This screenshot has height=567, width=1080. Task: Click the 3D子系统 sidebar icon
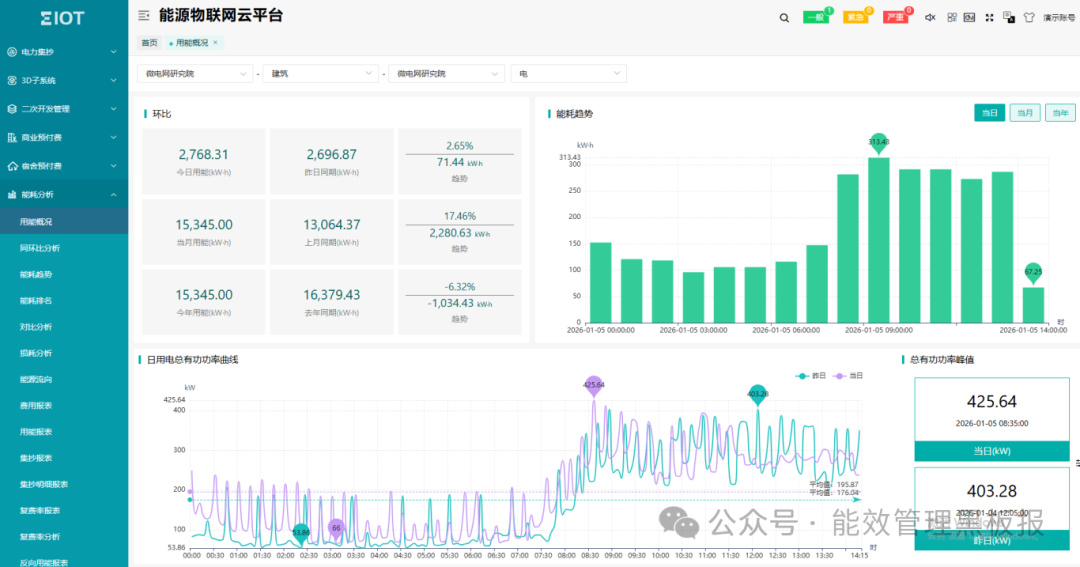pos(12,81)
